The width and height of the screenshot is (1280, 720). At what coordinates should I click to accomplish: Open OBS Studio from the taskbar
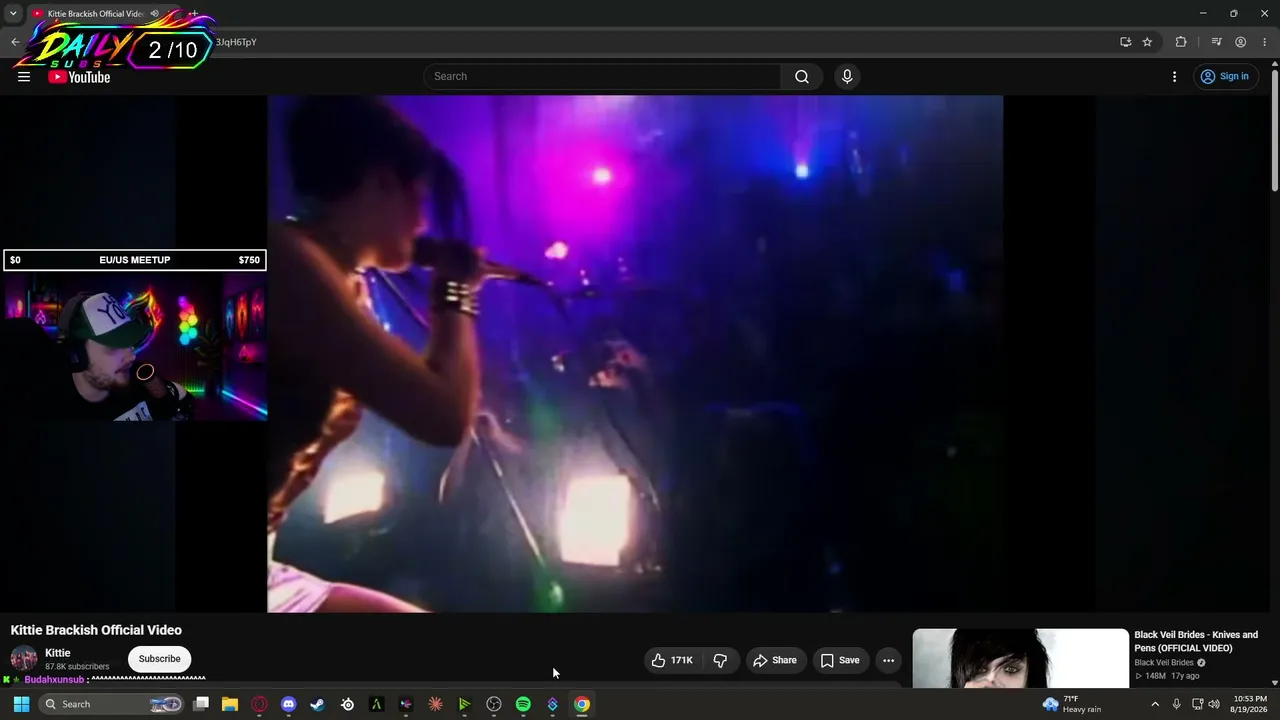pyautogui.click(x=494, y=704)
